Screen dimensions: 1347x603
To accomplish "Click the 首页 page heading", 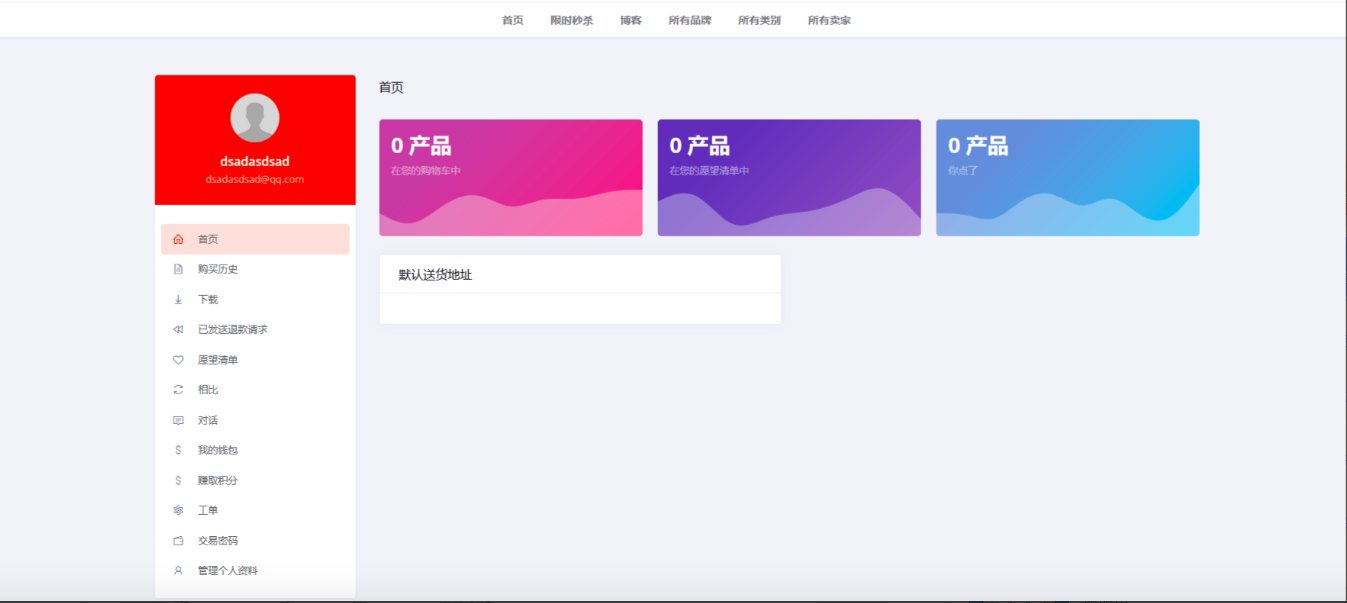I will [x=391, y=88].
